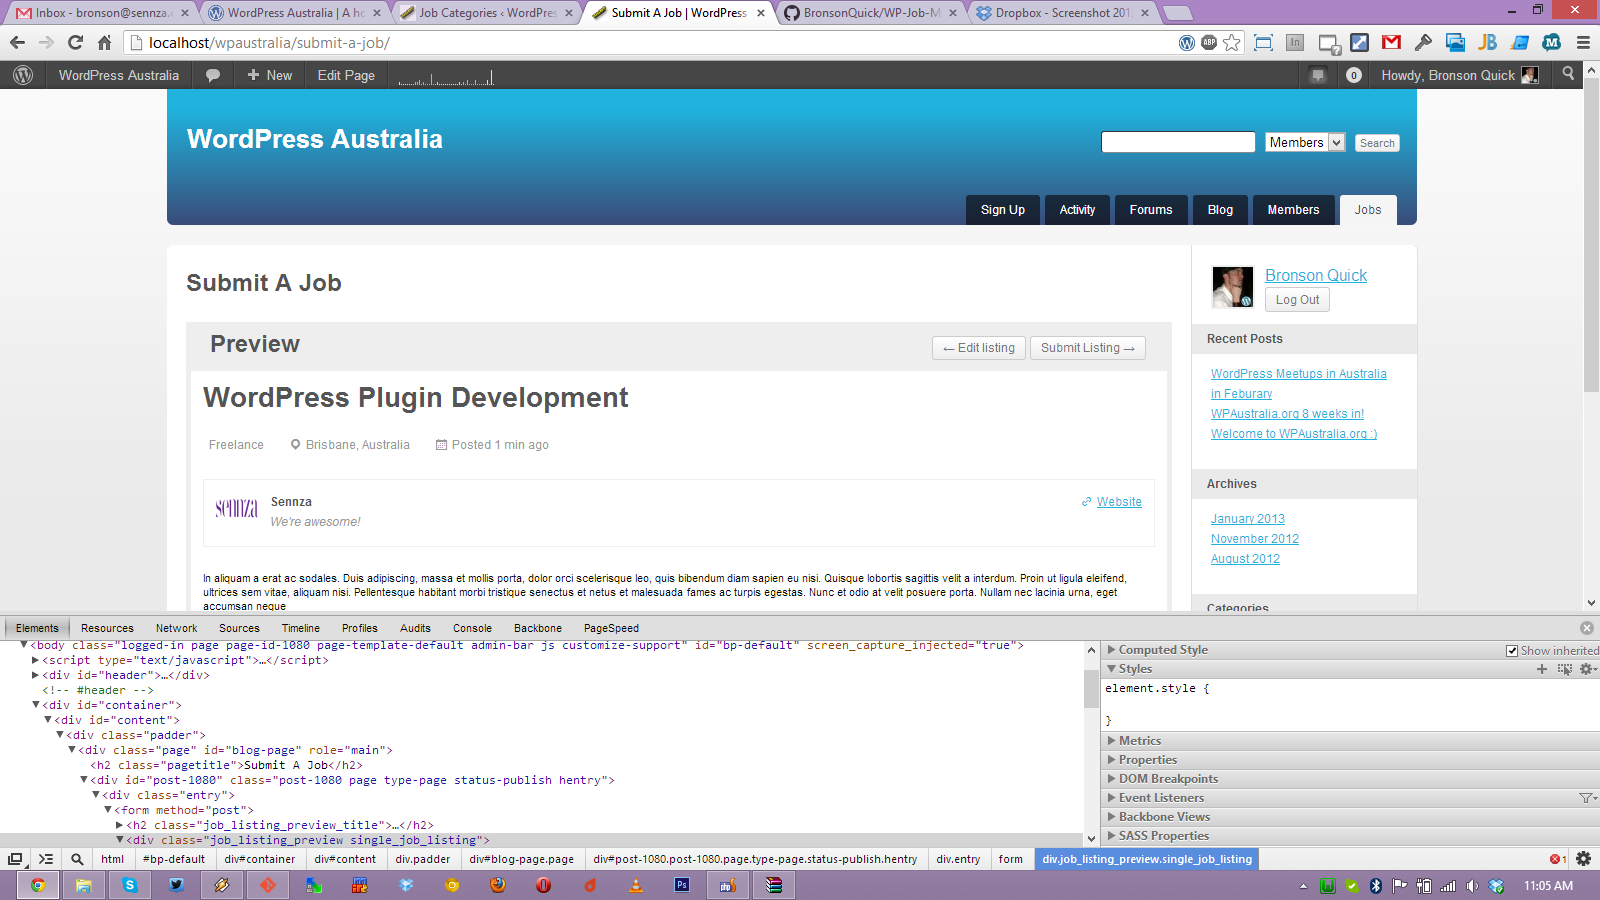Image resolution: width=1600 pixels, height=900 pixels.
Task: Dock DevTools with the undock icon
Action: pos(15,859)
